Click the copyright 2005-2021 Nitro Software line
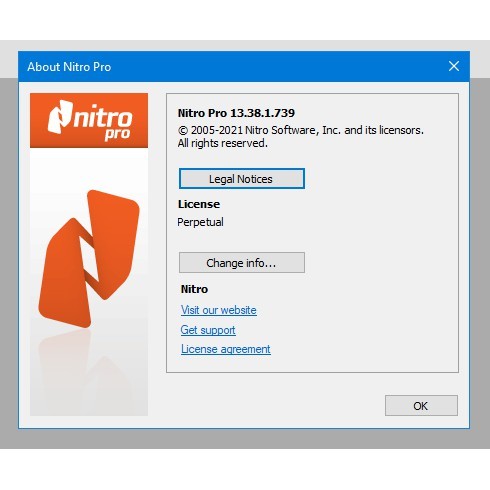This screenshot has width=490, height=490. [x=301, y=130]
